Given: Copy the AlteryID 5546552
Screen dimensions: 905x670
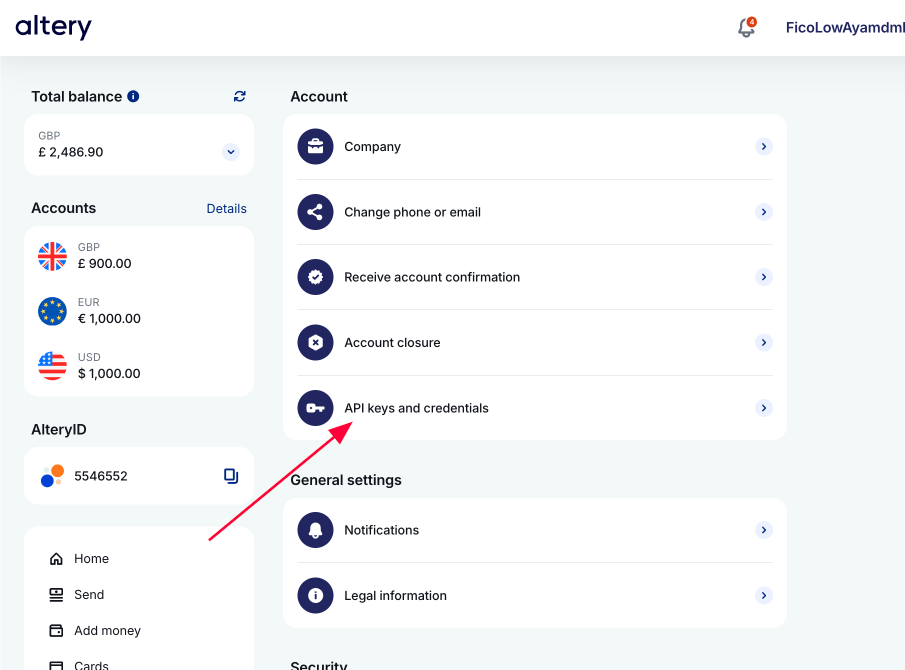Looking at the screenshot, I should click(x=231, y=476).
